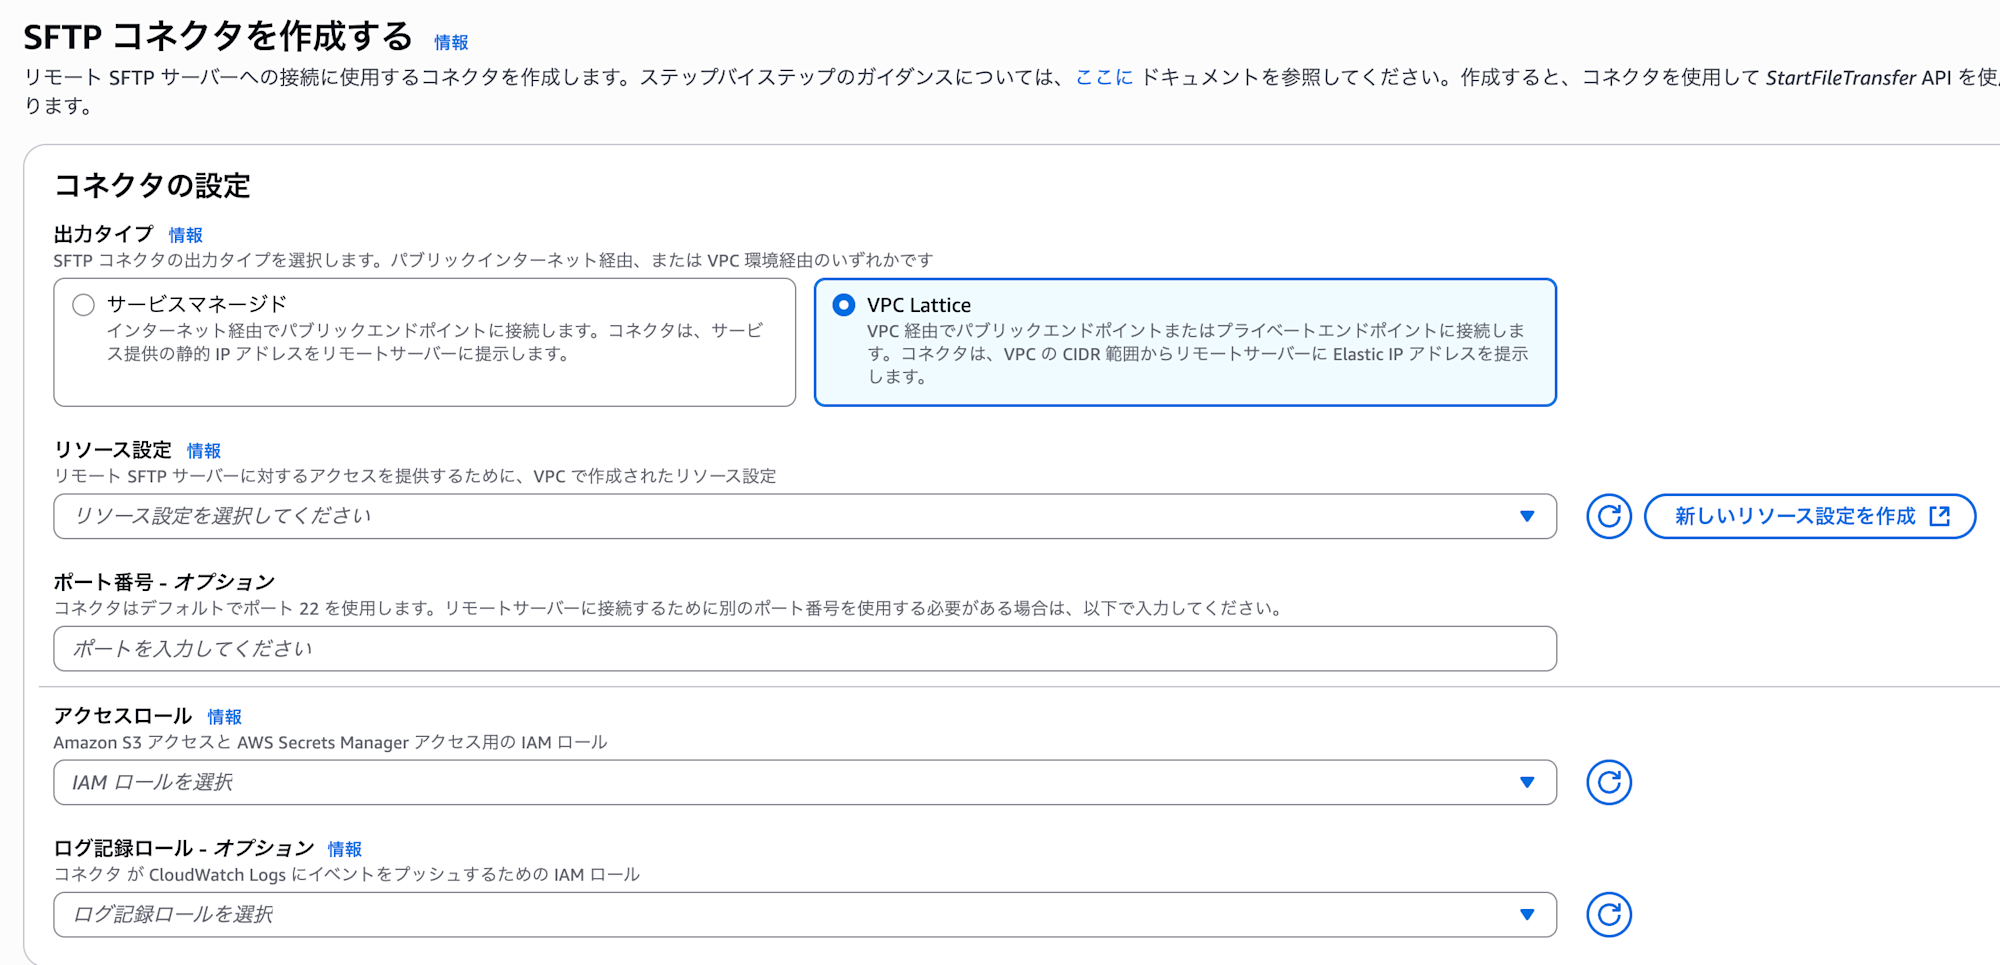Click the arrow in logging role selector
Screen dimensions: 2000x965
tap(1527, 914)
